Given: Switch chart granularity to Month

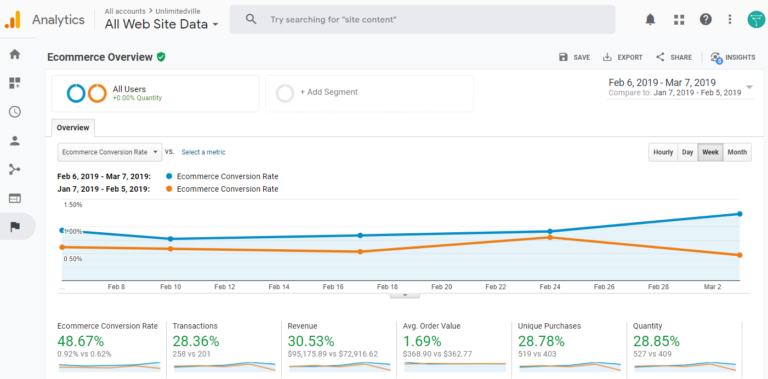Looking at the screenshot, I should [x=737, y=152].
